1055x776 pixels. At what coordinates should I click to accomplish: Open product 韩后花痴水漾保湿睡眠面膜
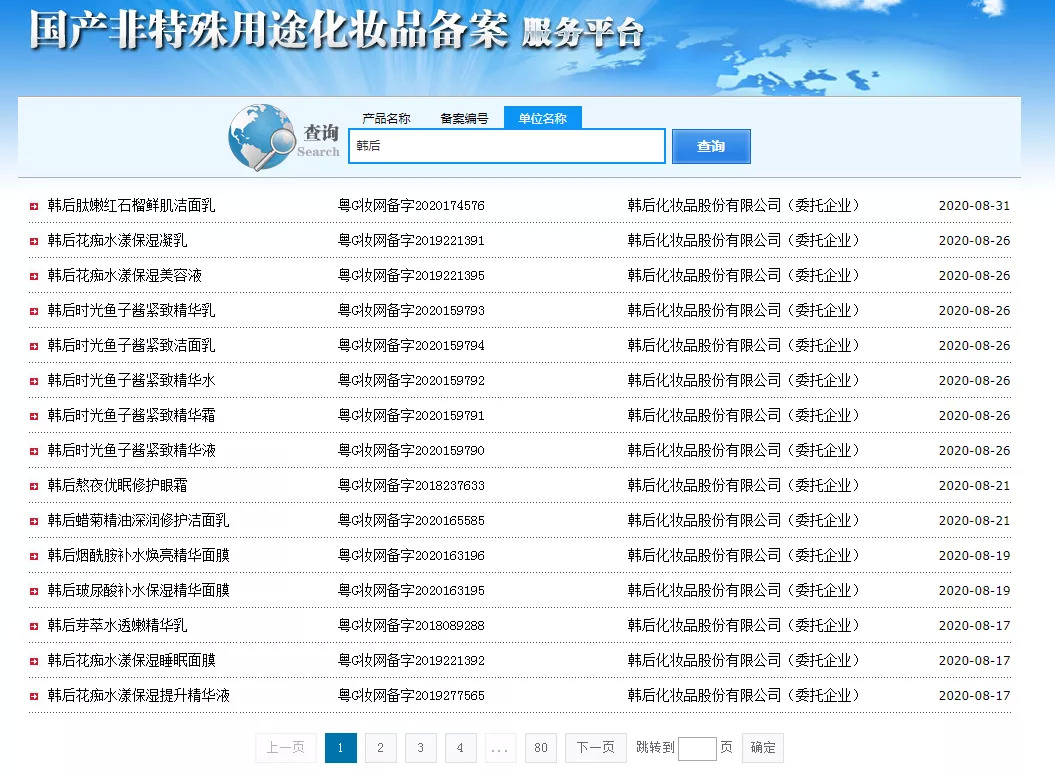tap(131, 660)
